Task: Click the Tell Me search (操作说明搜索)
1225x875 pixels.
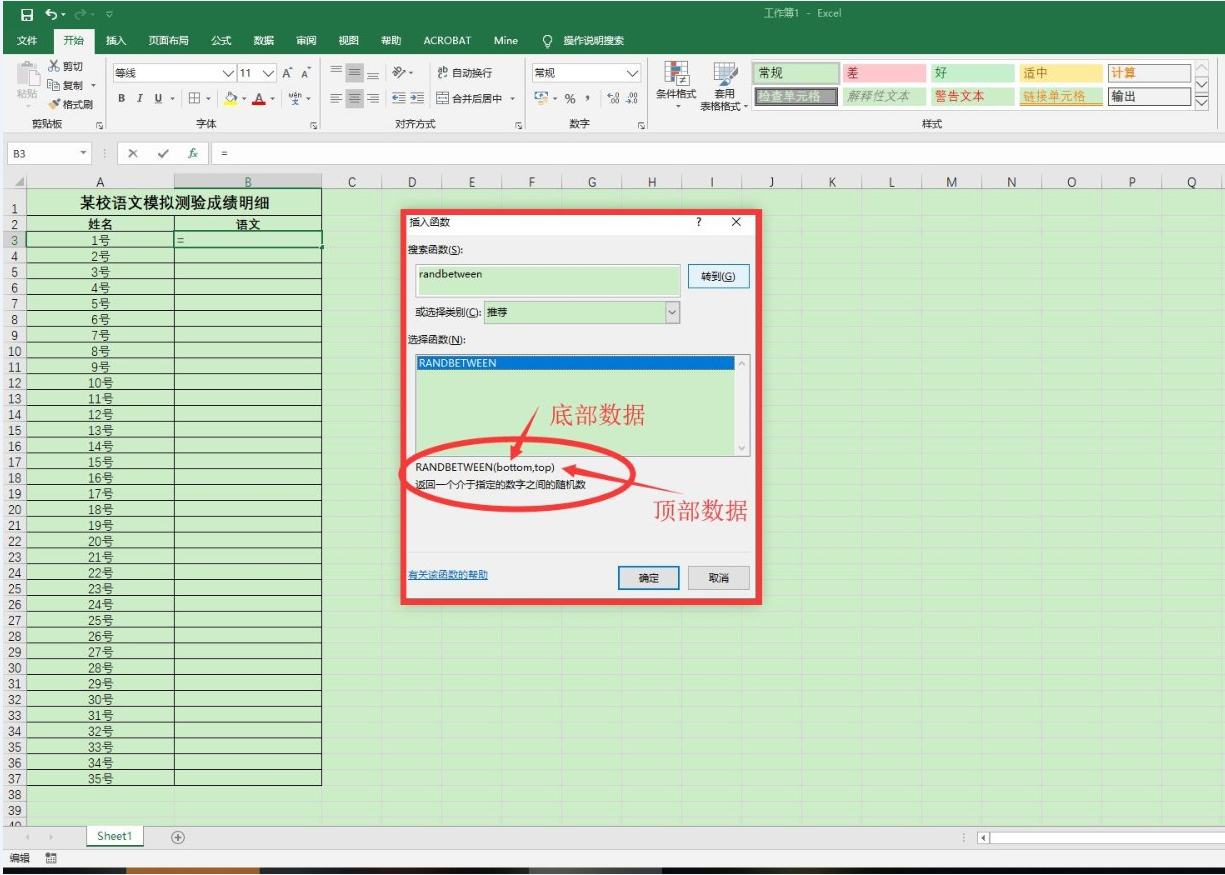Action: pyautogui.click(x=584, y=41)
